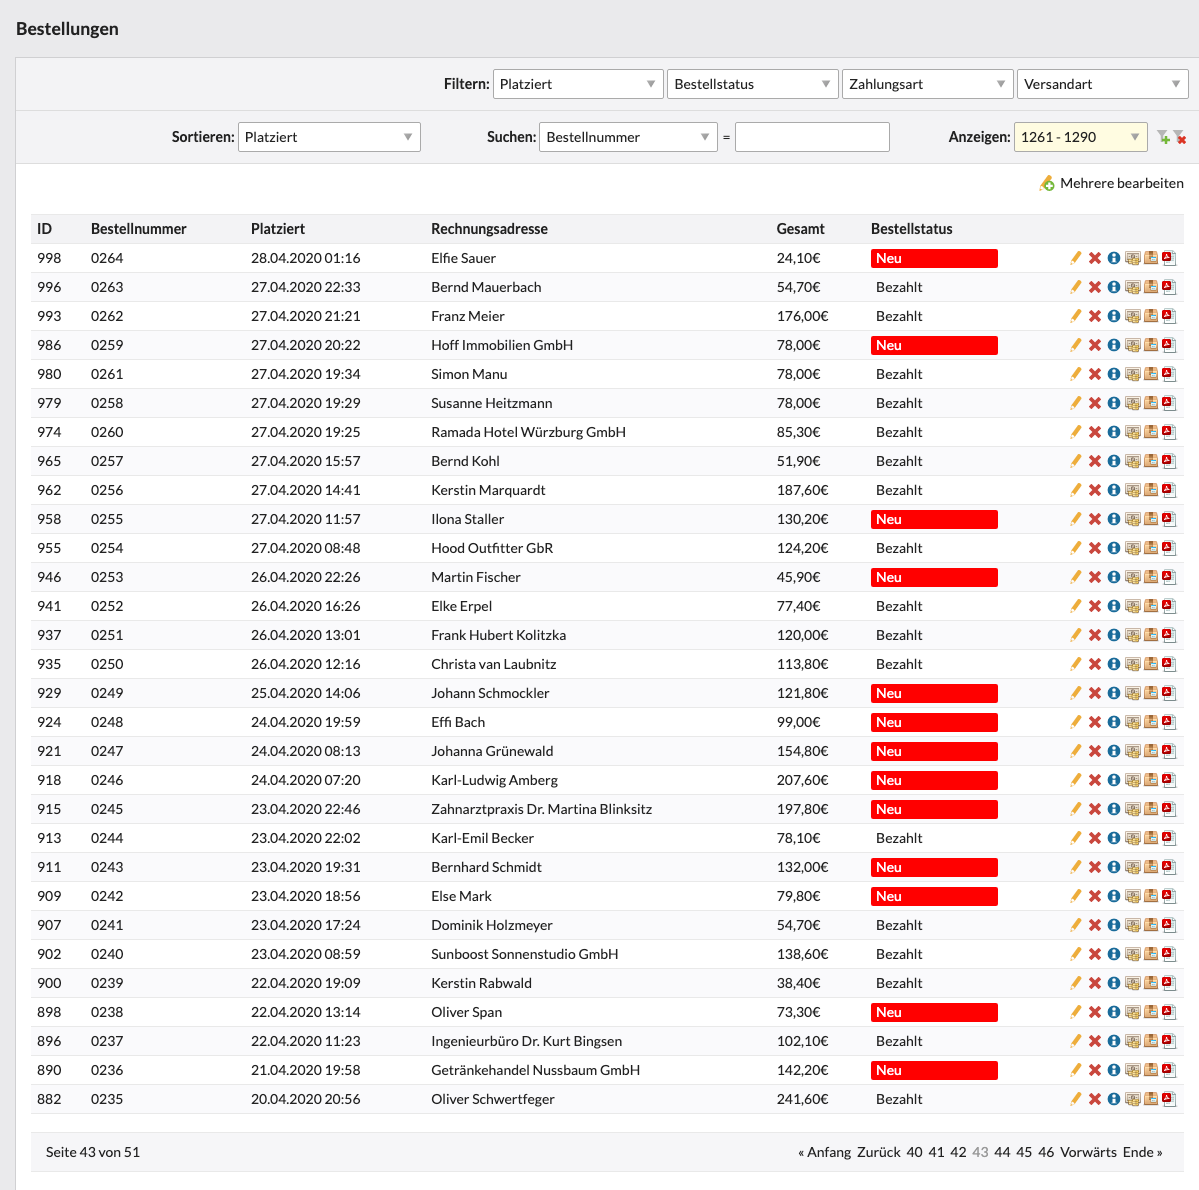Click the Neu status of order 0264
1199x1190 pixels.
934,258
